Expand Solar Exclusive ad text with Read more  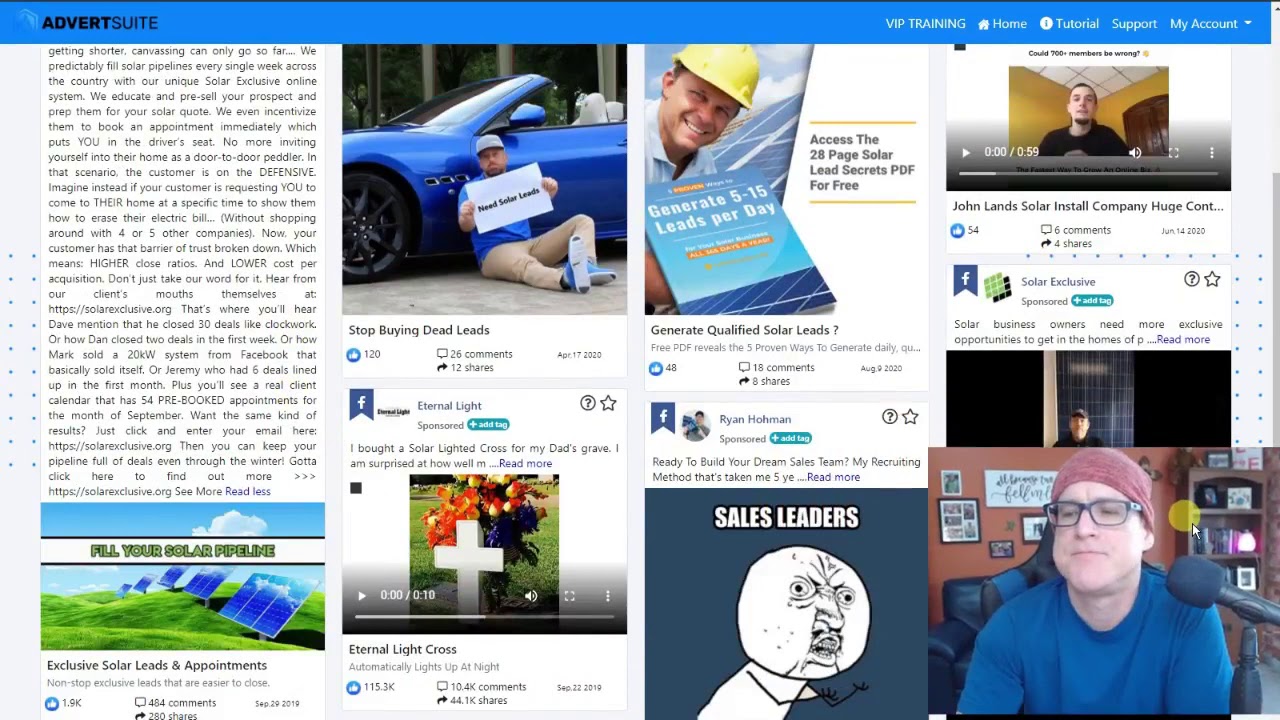pyautogui.click(x=1183, y=340)
